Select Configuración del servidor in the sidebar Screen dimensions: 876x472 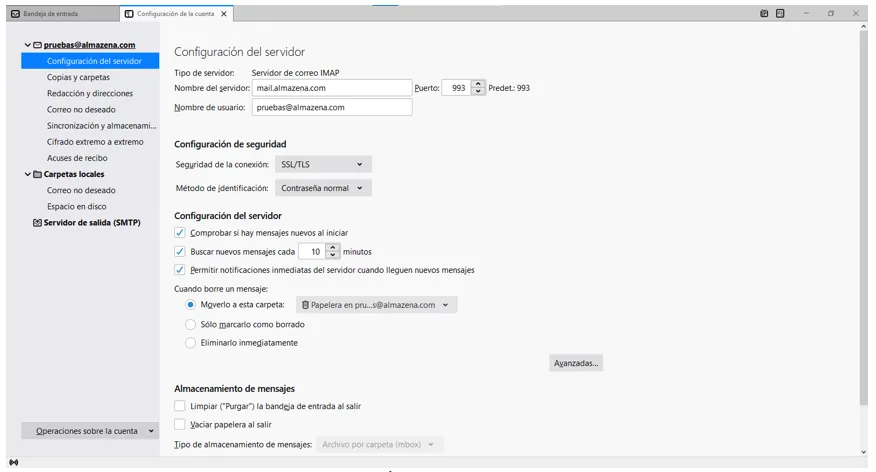tap(90, 61)
